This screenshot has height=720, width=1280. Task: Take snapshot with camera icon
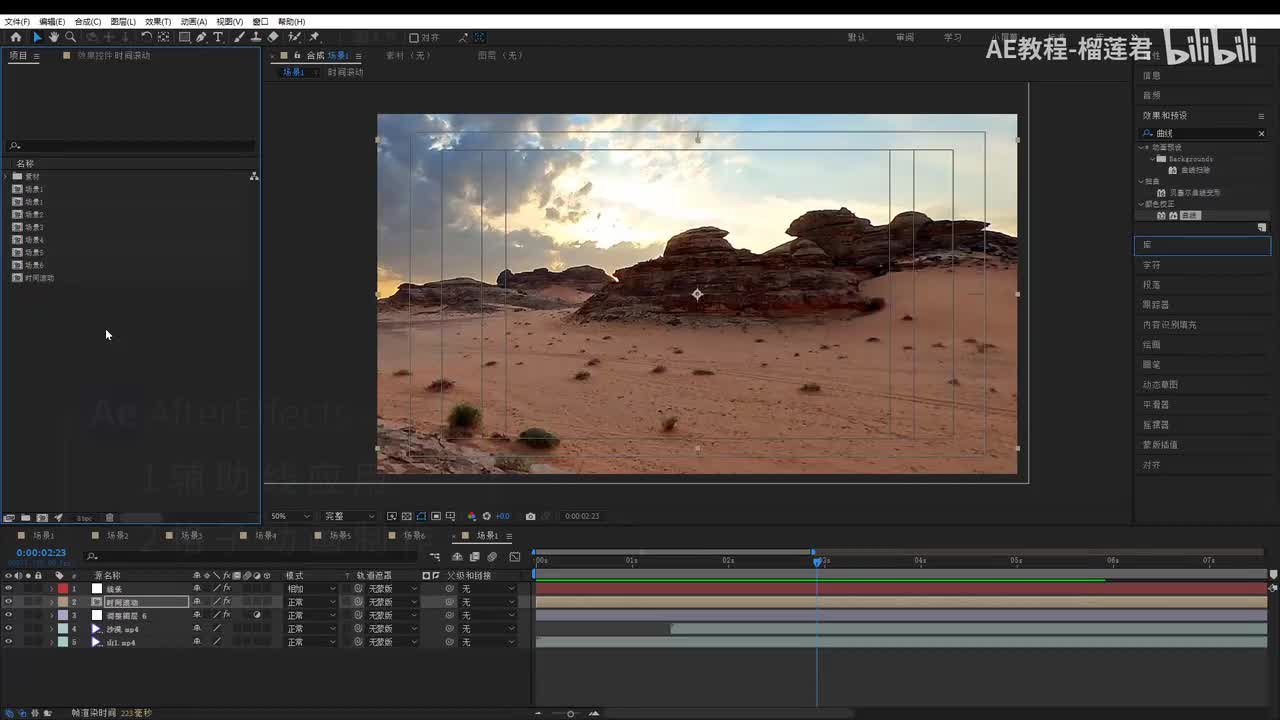530,516
